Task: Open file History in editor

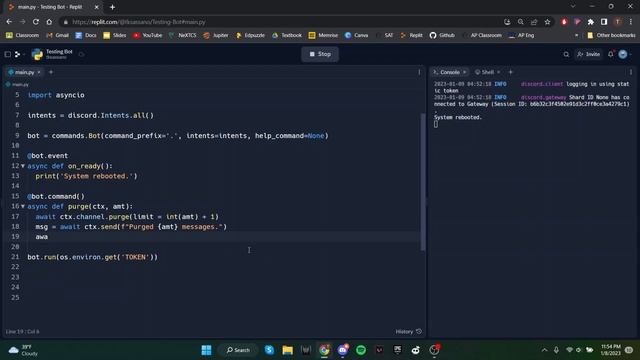Action: 408,331
